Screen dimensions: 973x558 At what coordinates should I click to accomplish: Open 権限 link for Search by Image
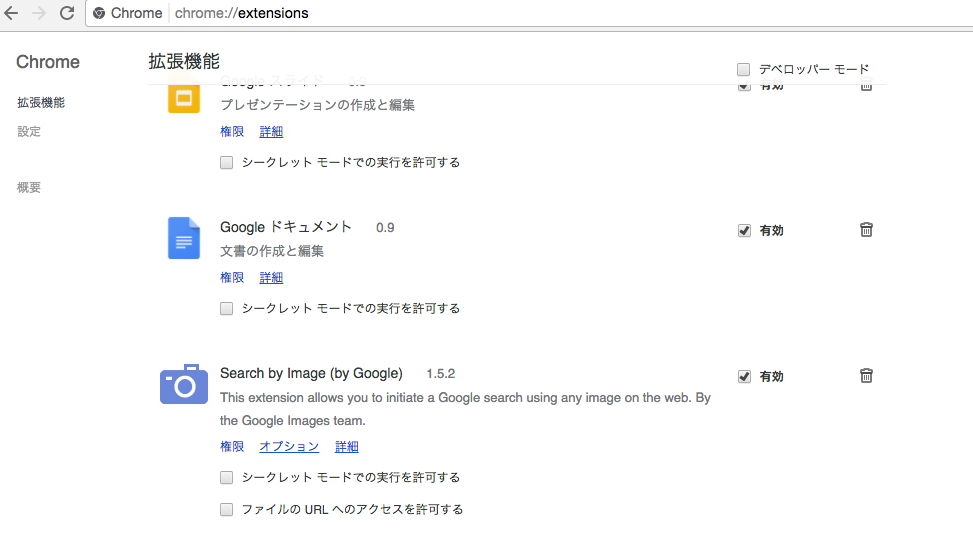[x=232, y=446]
